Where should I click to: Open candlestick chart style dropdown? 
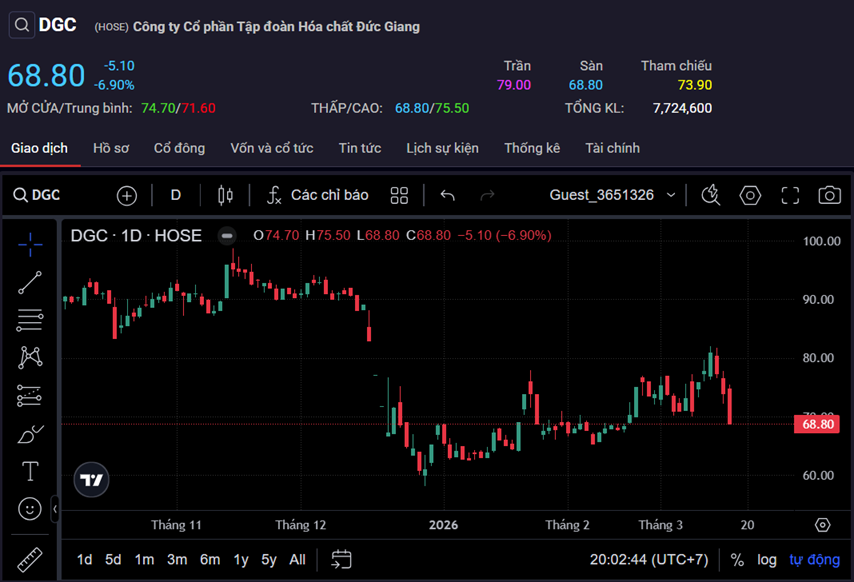coord(225,195)
